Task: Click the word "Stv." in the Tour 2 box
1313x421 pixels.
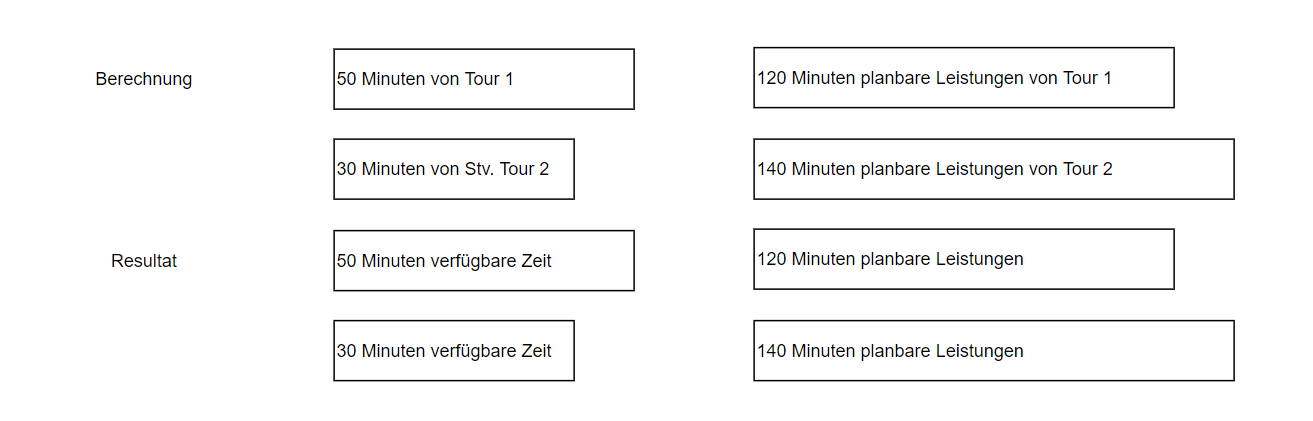Action: [481, 169]
